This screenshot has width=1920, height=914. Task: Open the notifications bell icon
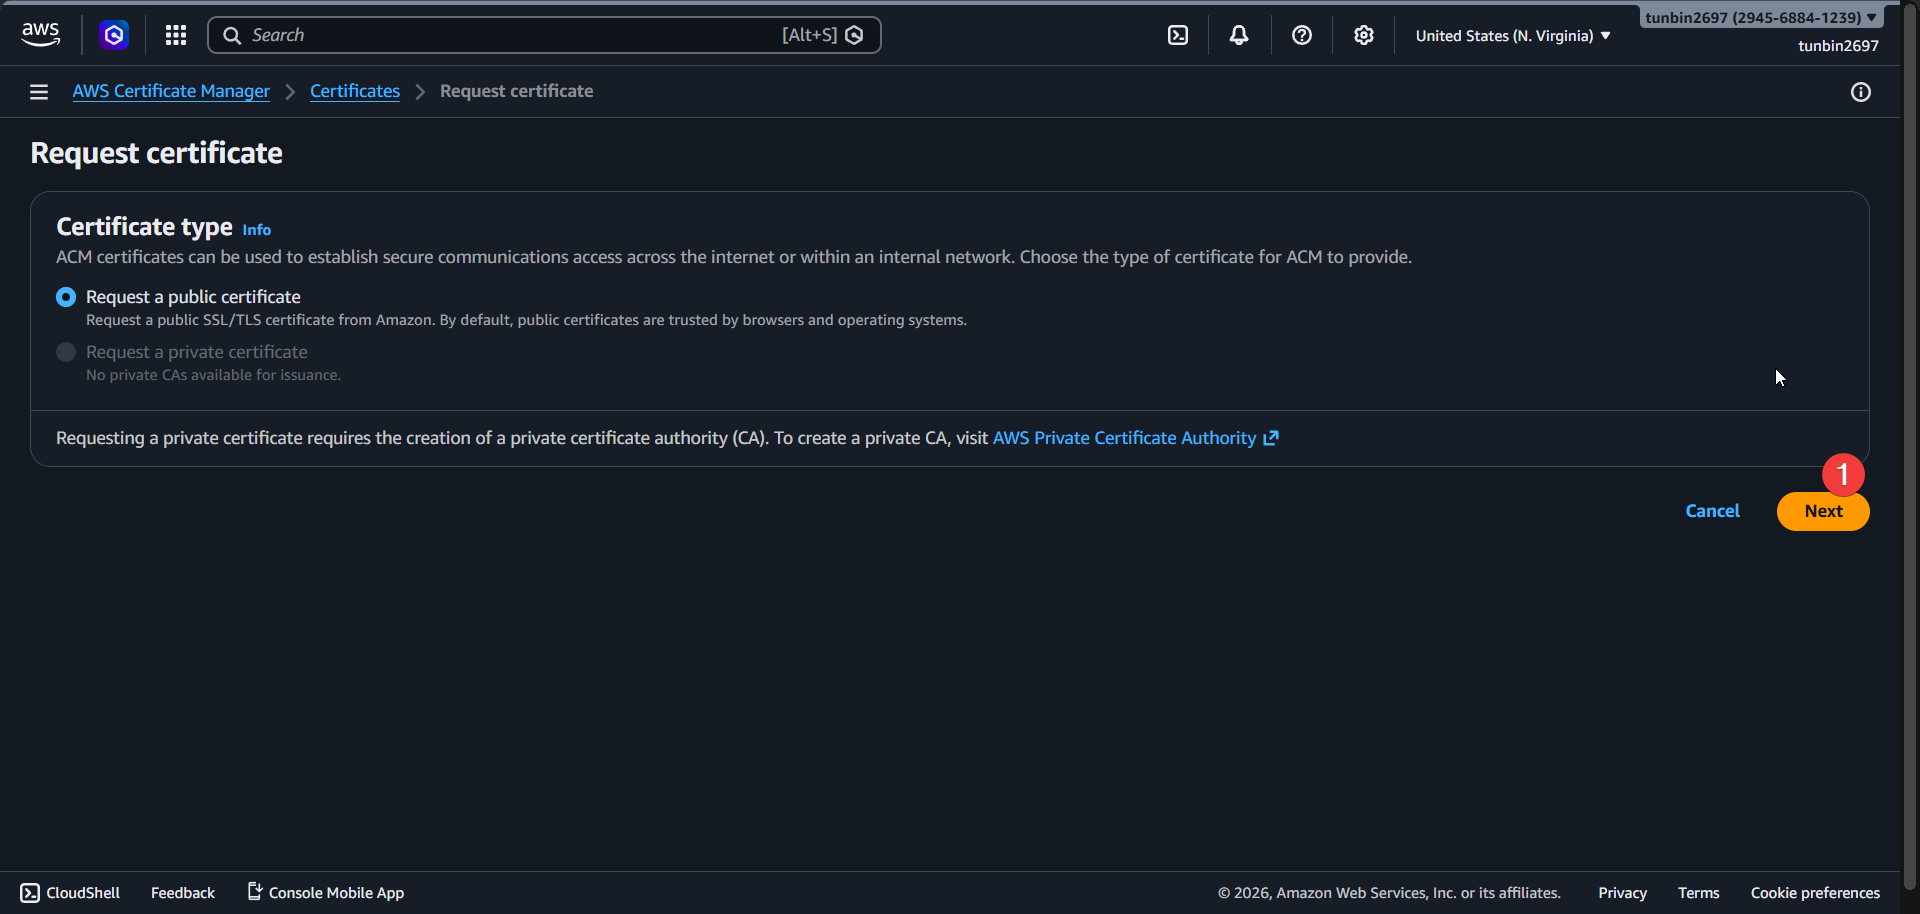[x=1239, y=35]
